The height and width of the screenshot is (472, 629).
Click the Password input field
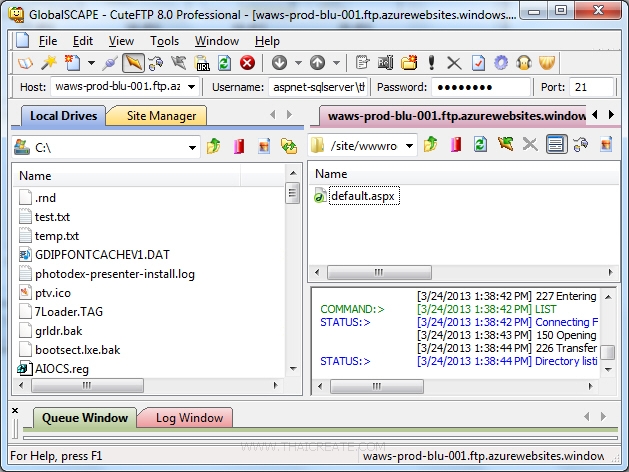coord(481,87)
